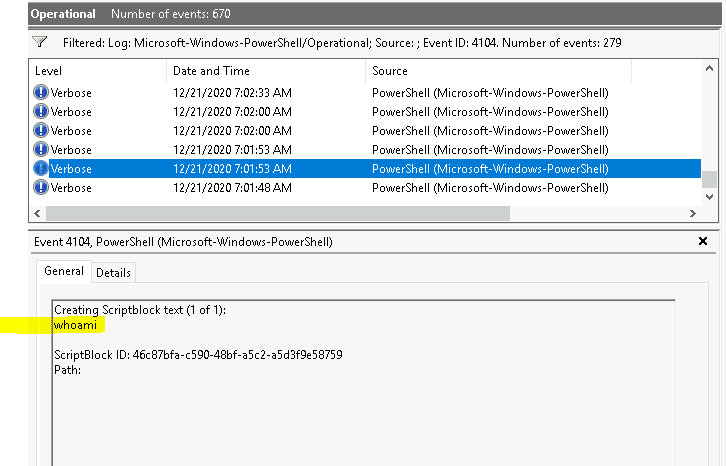Click the selected 7:01:53 AM event's Source cell
This screenshot has width=726, height=466.
click(x=490, y=169)
